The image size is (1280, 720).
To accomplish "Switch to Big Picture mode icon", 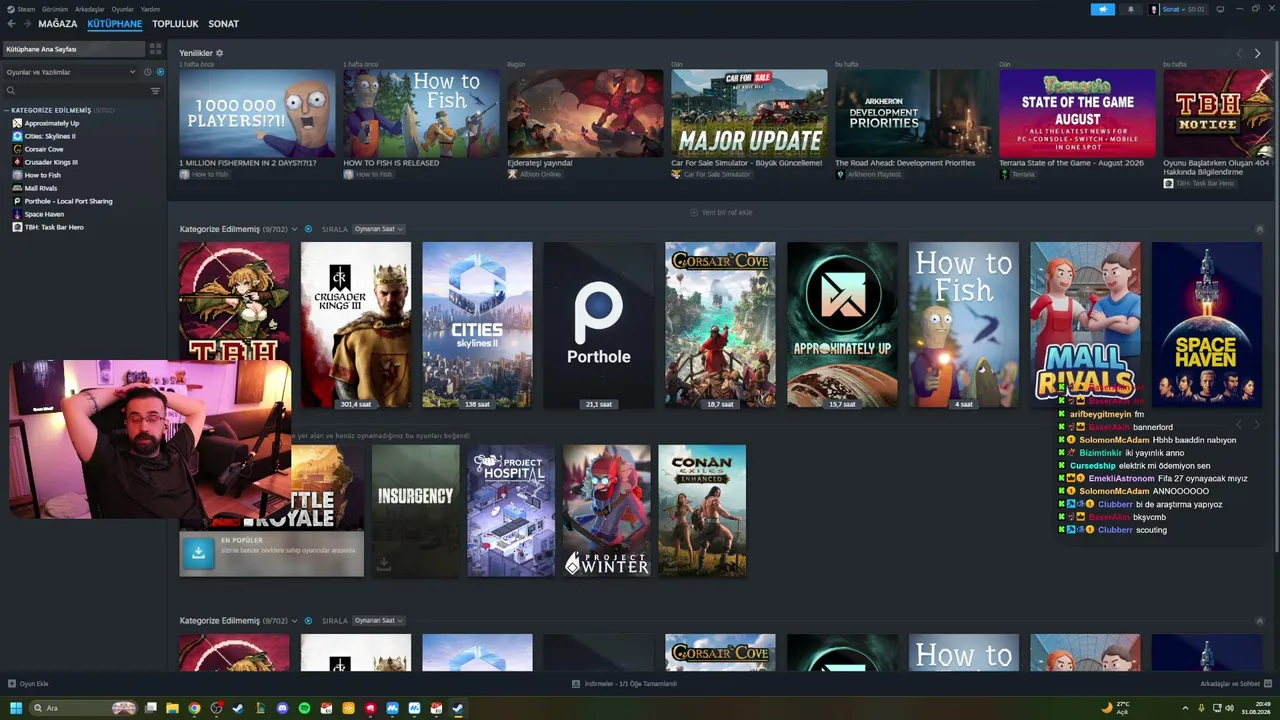I will tap(1220, 9).
